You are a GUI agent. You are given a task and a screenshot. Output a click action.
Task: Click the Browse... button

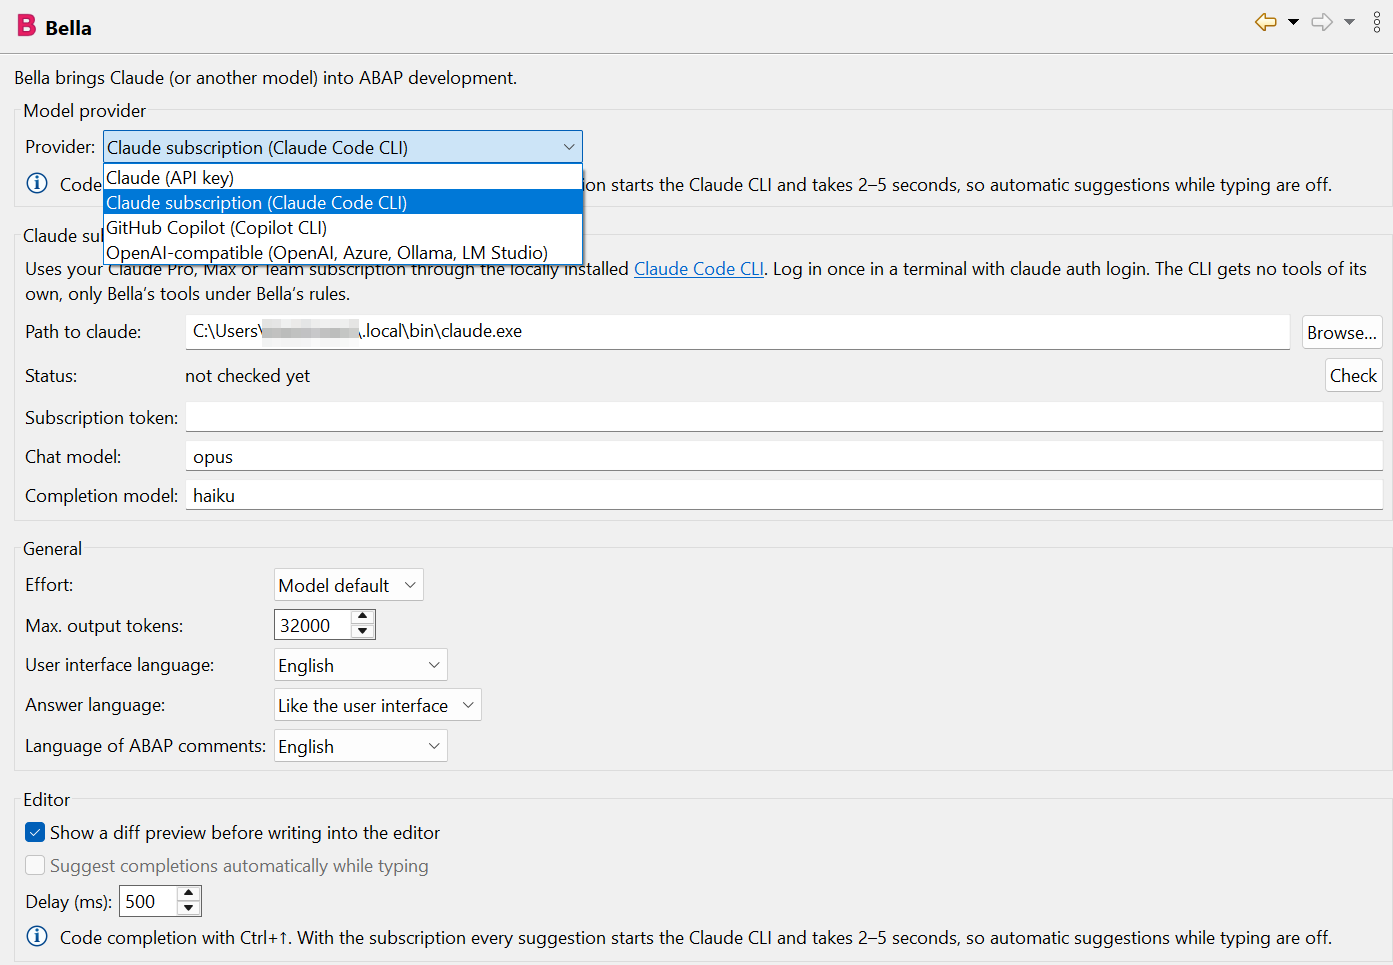click(1342, 333)
